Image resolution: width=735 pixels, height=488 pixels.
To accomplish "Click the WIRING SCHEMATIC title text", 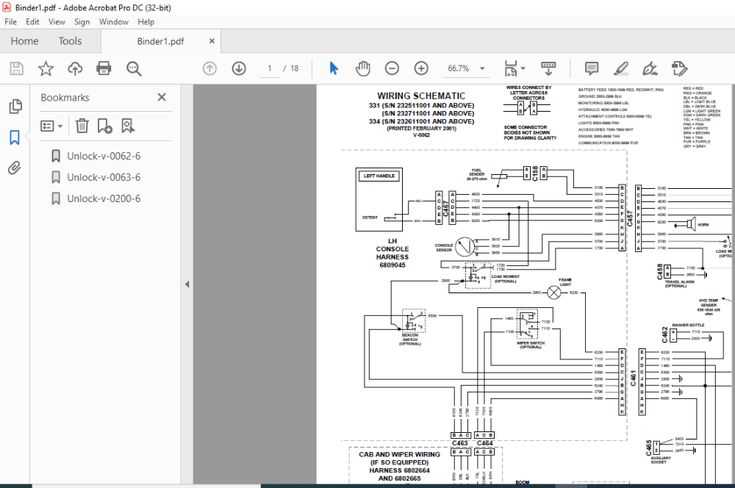I will [421, 96].
